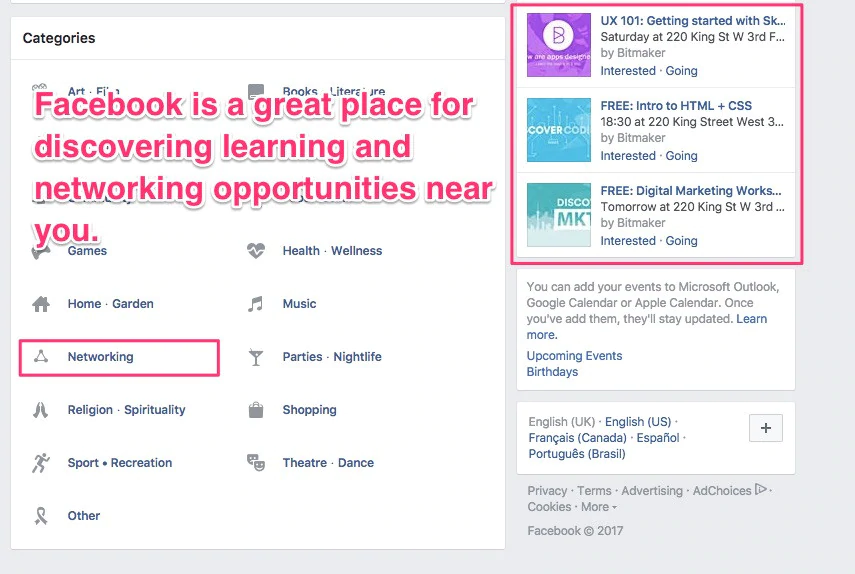Image resolution: width=855 pixels, height=574 pixels.
Task: Click the Theatre Dance masks icon
Action: coord(256,462)
